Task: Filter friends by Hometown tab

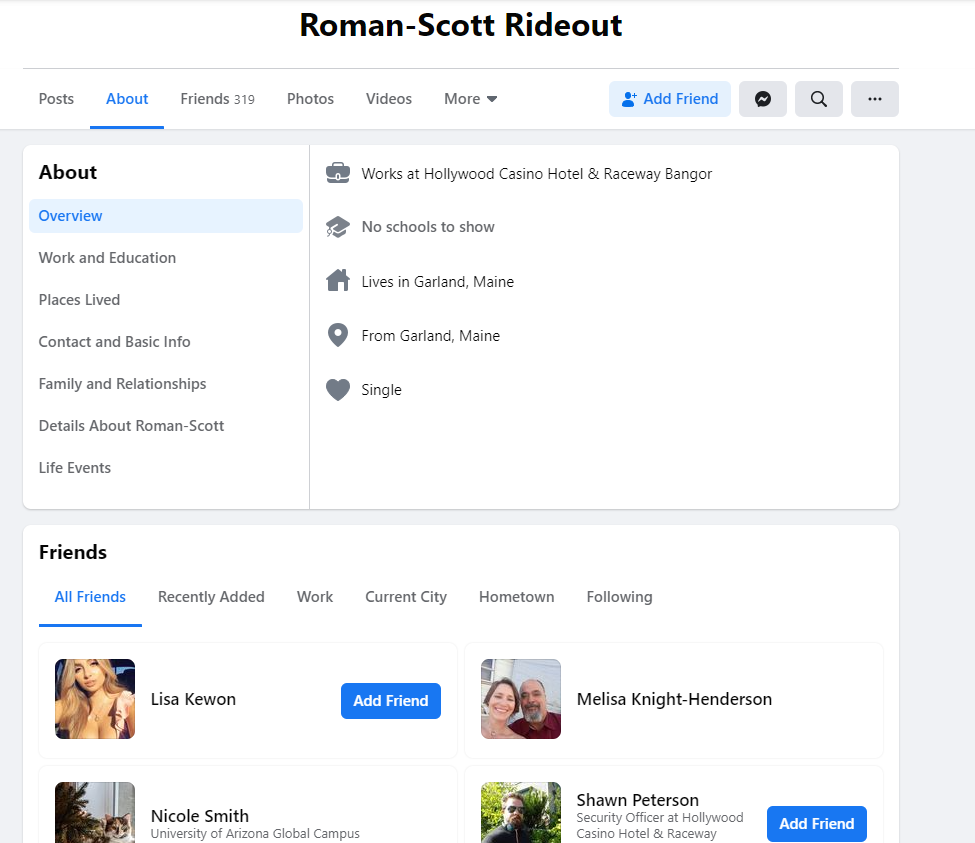Action: (x=516, y=597)
